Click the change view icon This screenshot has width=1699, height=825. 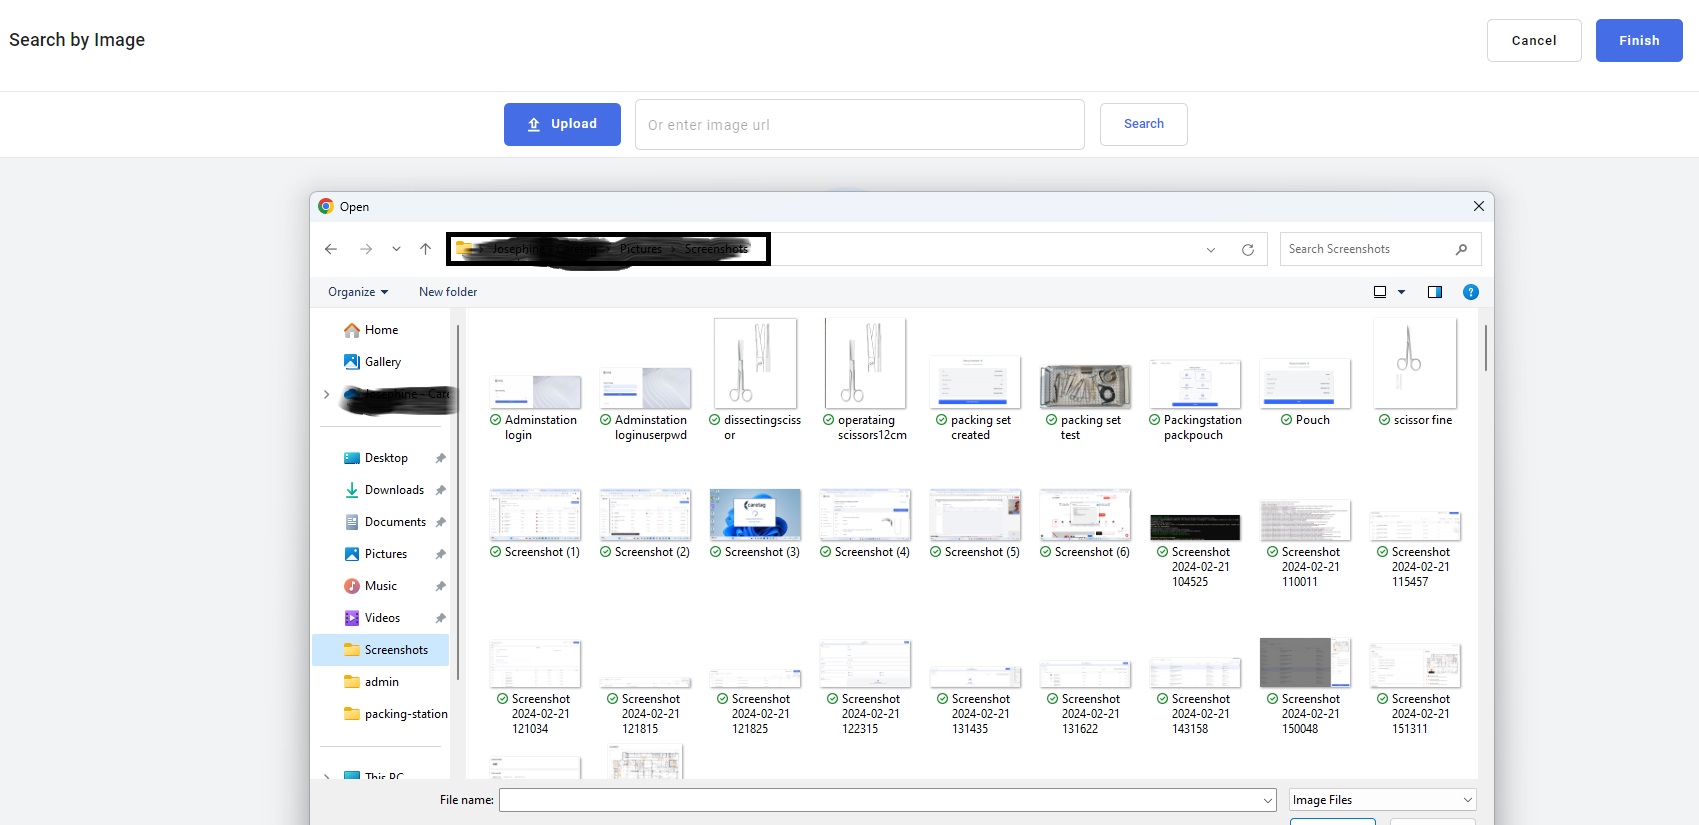point(1380,292)
